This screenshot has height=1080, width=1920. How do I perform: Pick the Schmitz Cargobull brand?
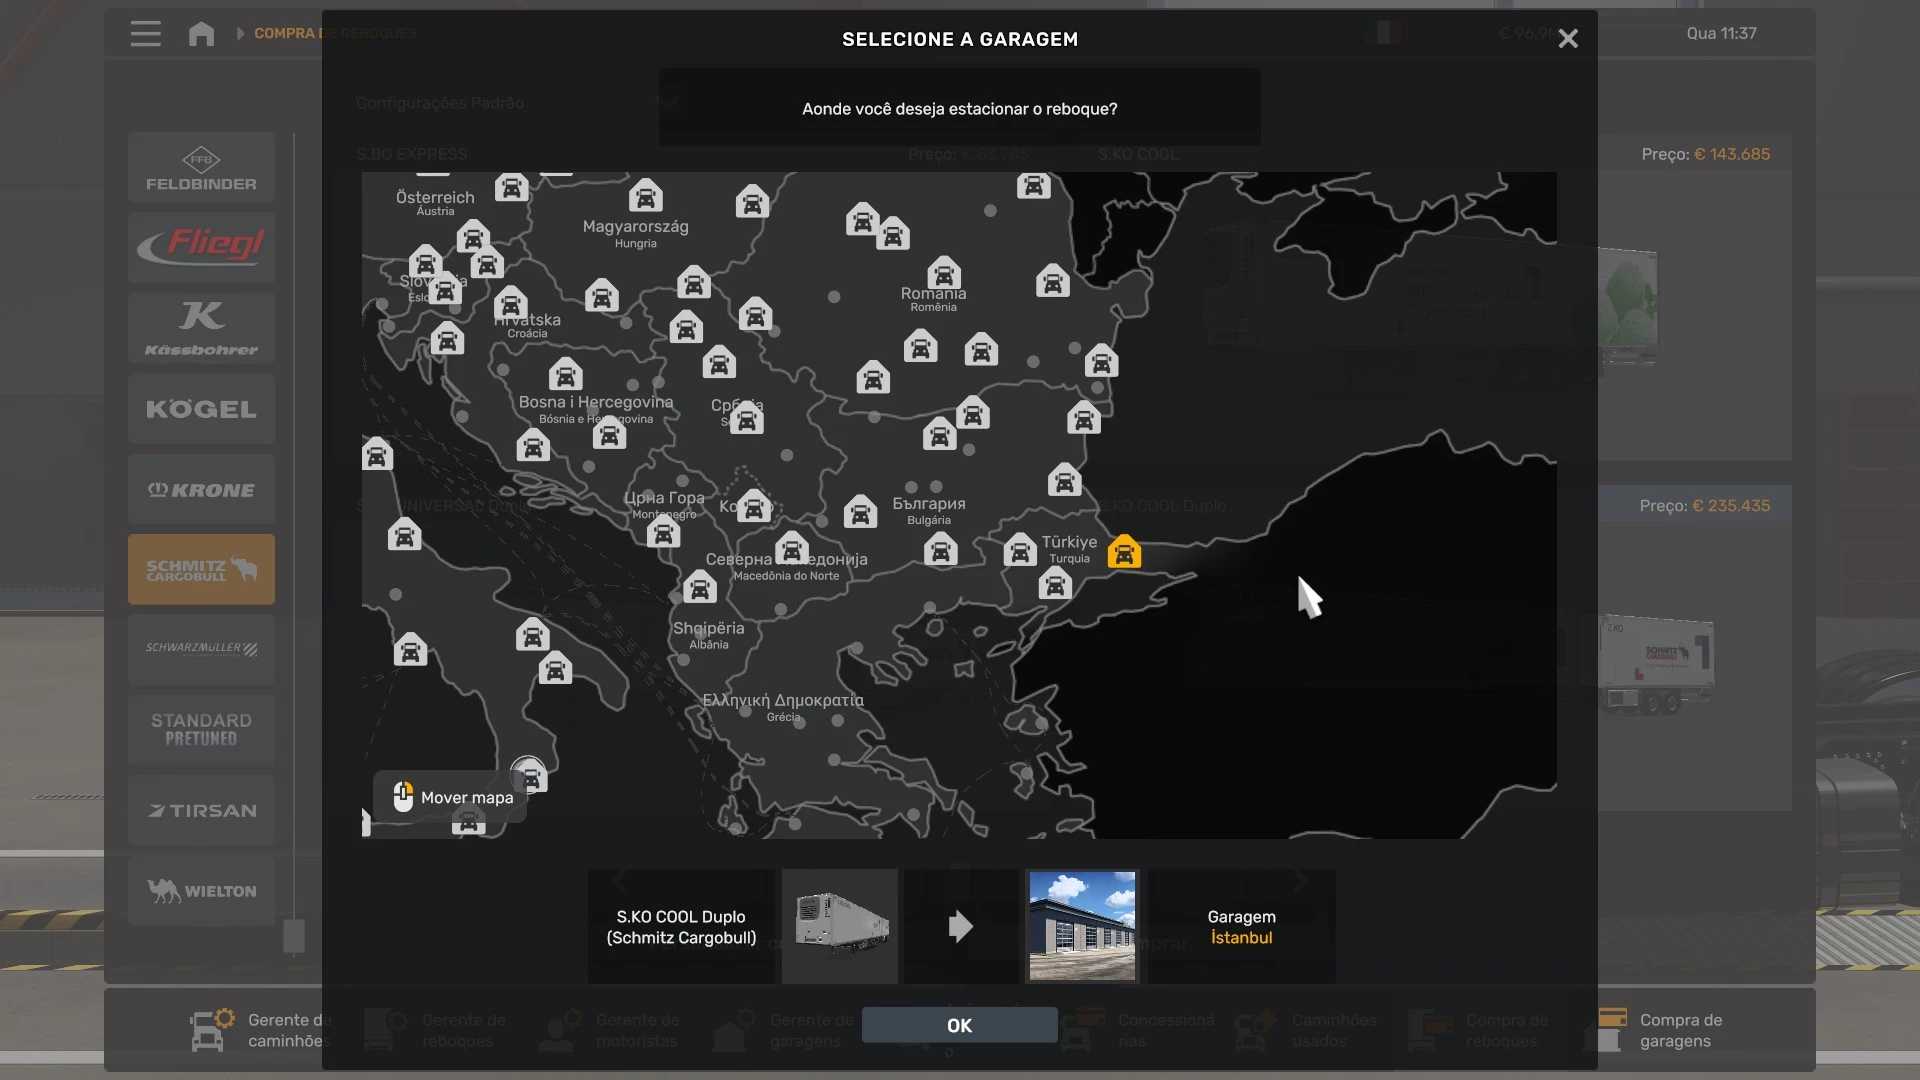tap(201, 569)
